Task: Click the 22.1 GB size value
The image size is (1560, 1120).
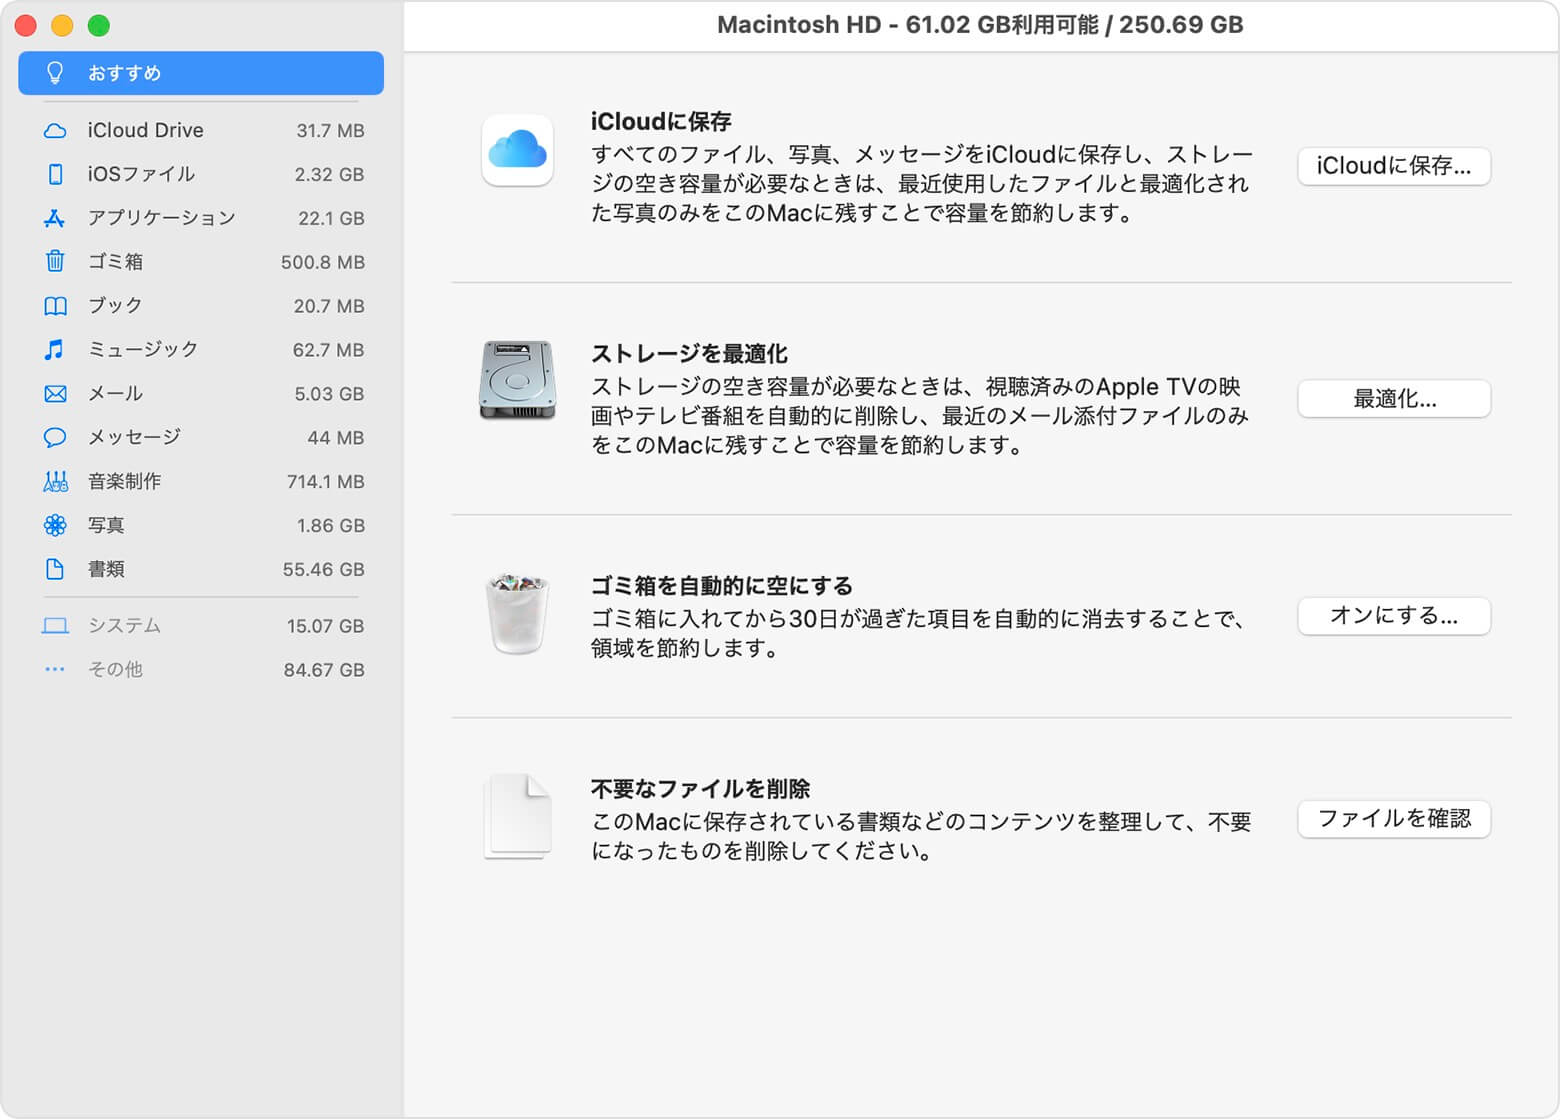Action: [331, 218]
